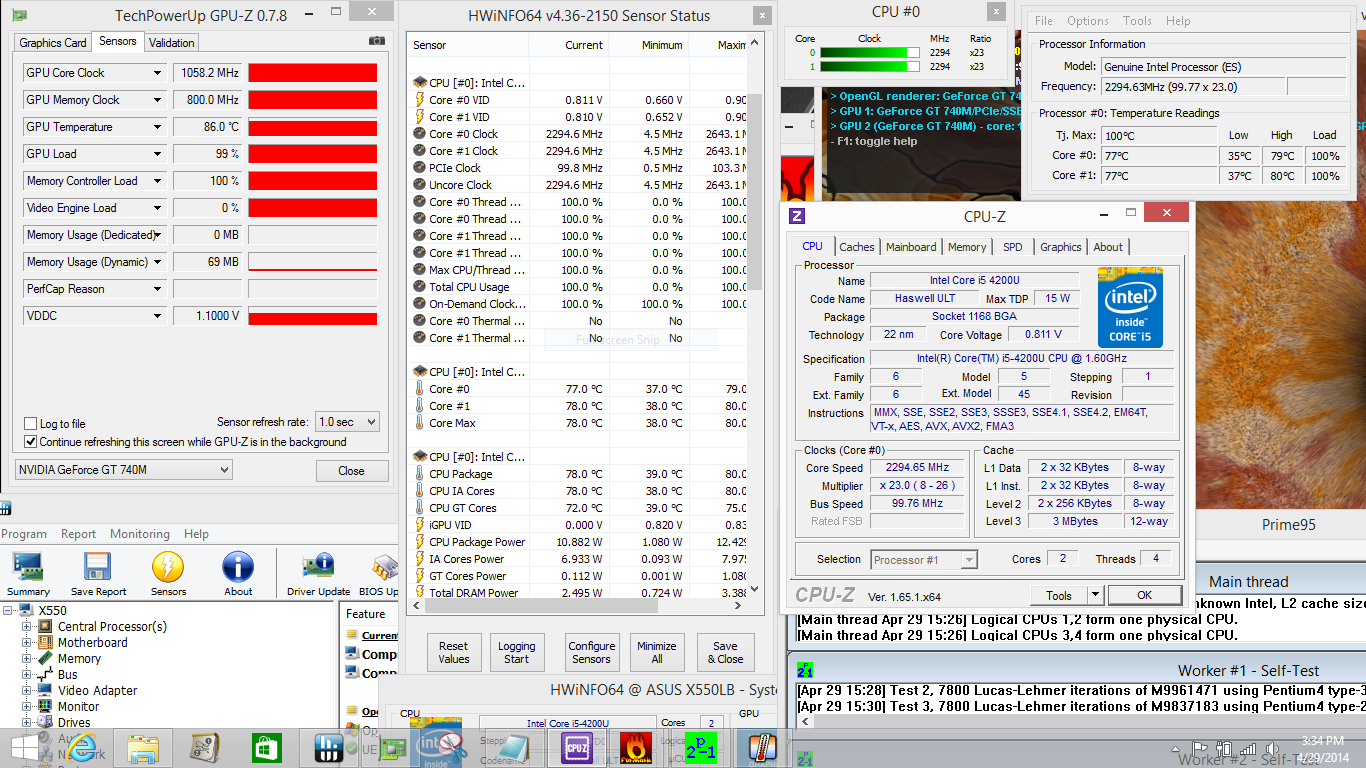Open the Memory Controller Load dropdown
Viewport: 1366px width, 768px height.
click(x=157, y=181)
